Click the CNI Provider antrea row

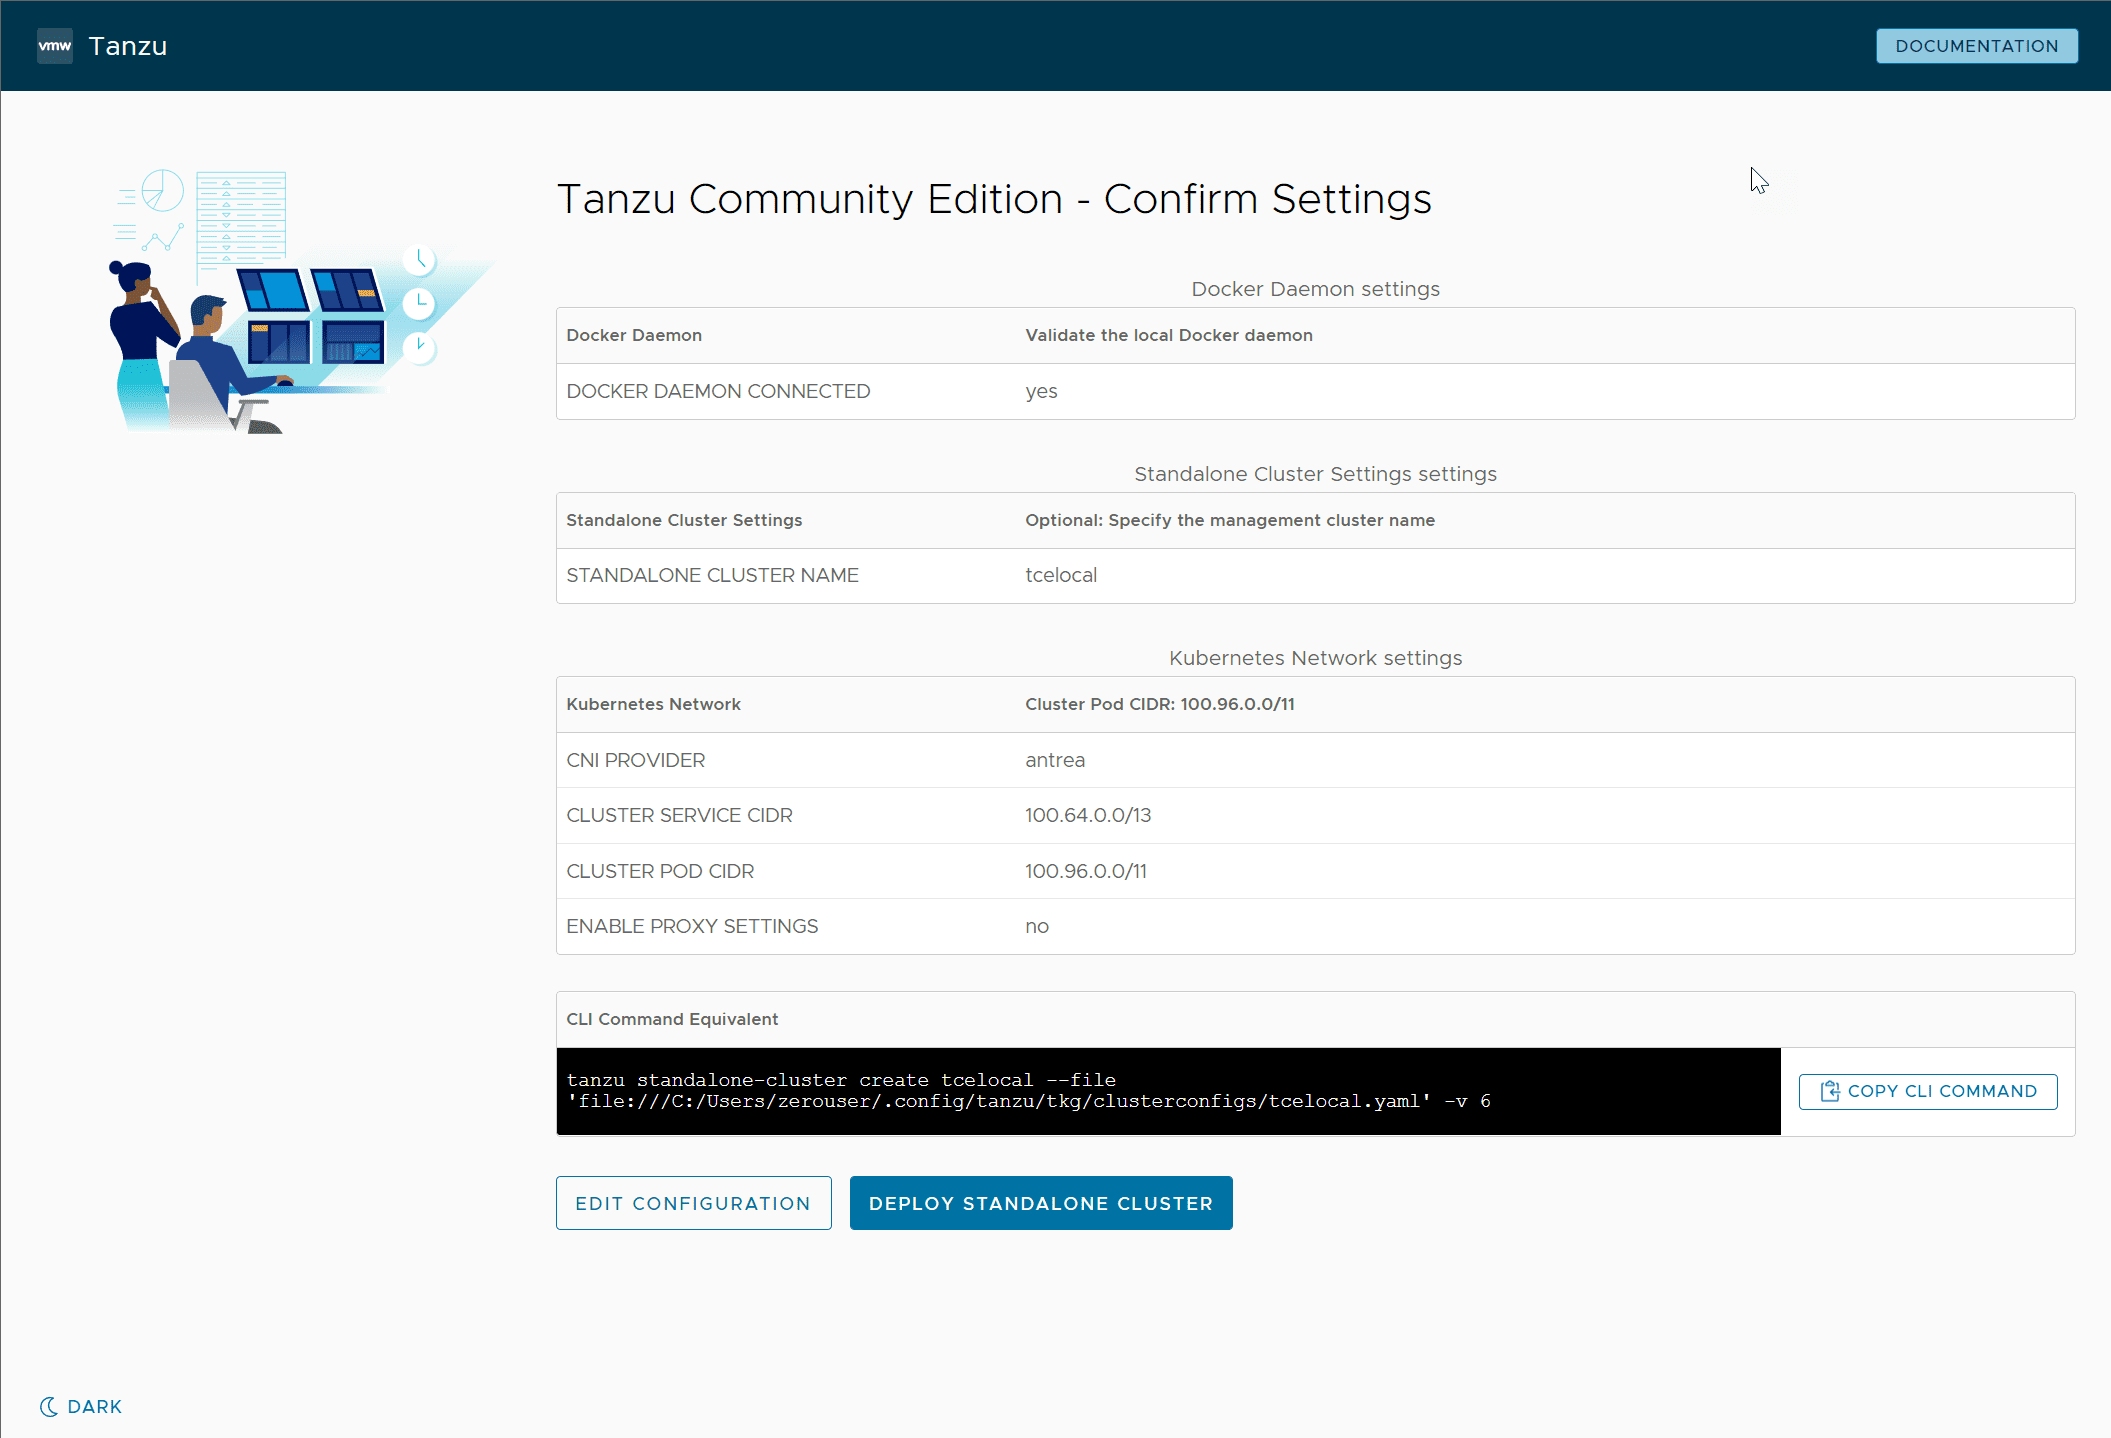coord(1314,760)
